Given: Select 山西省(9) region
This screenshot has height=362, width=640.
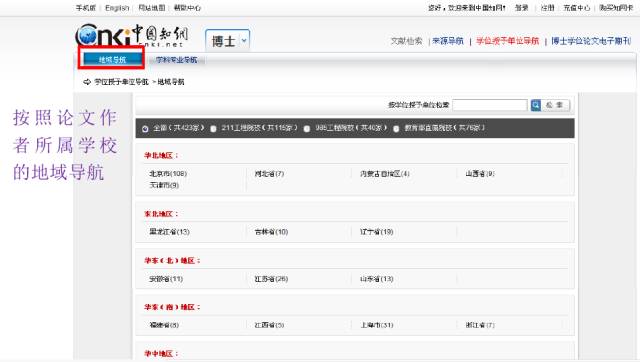Looking at the screenshot, I should pyautogui.click(x=480, y=174).
